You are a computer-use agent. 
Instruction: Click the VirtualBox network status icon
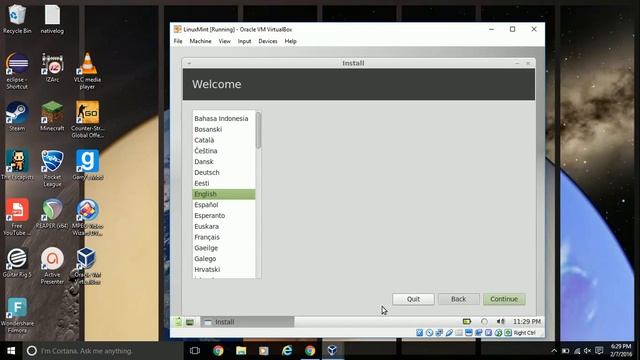(x=439, y=333)
